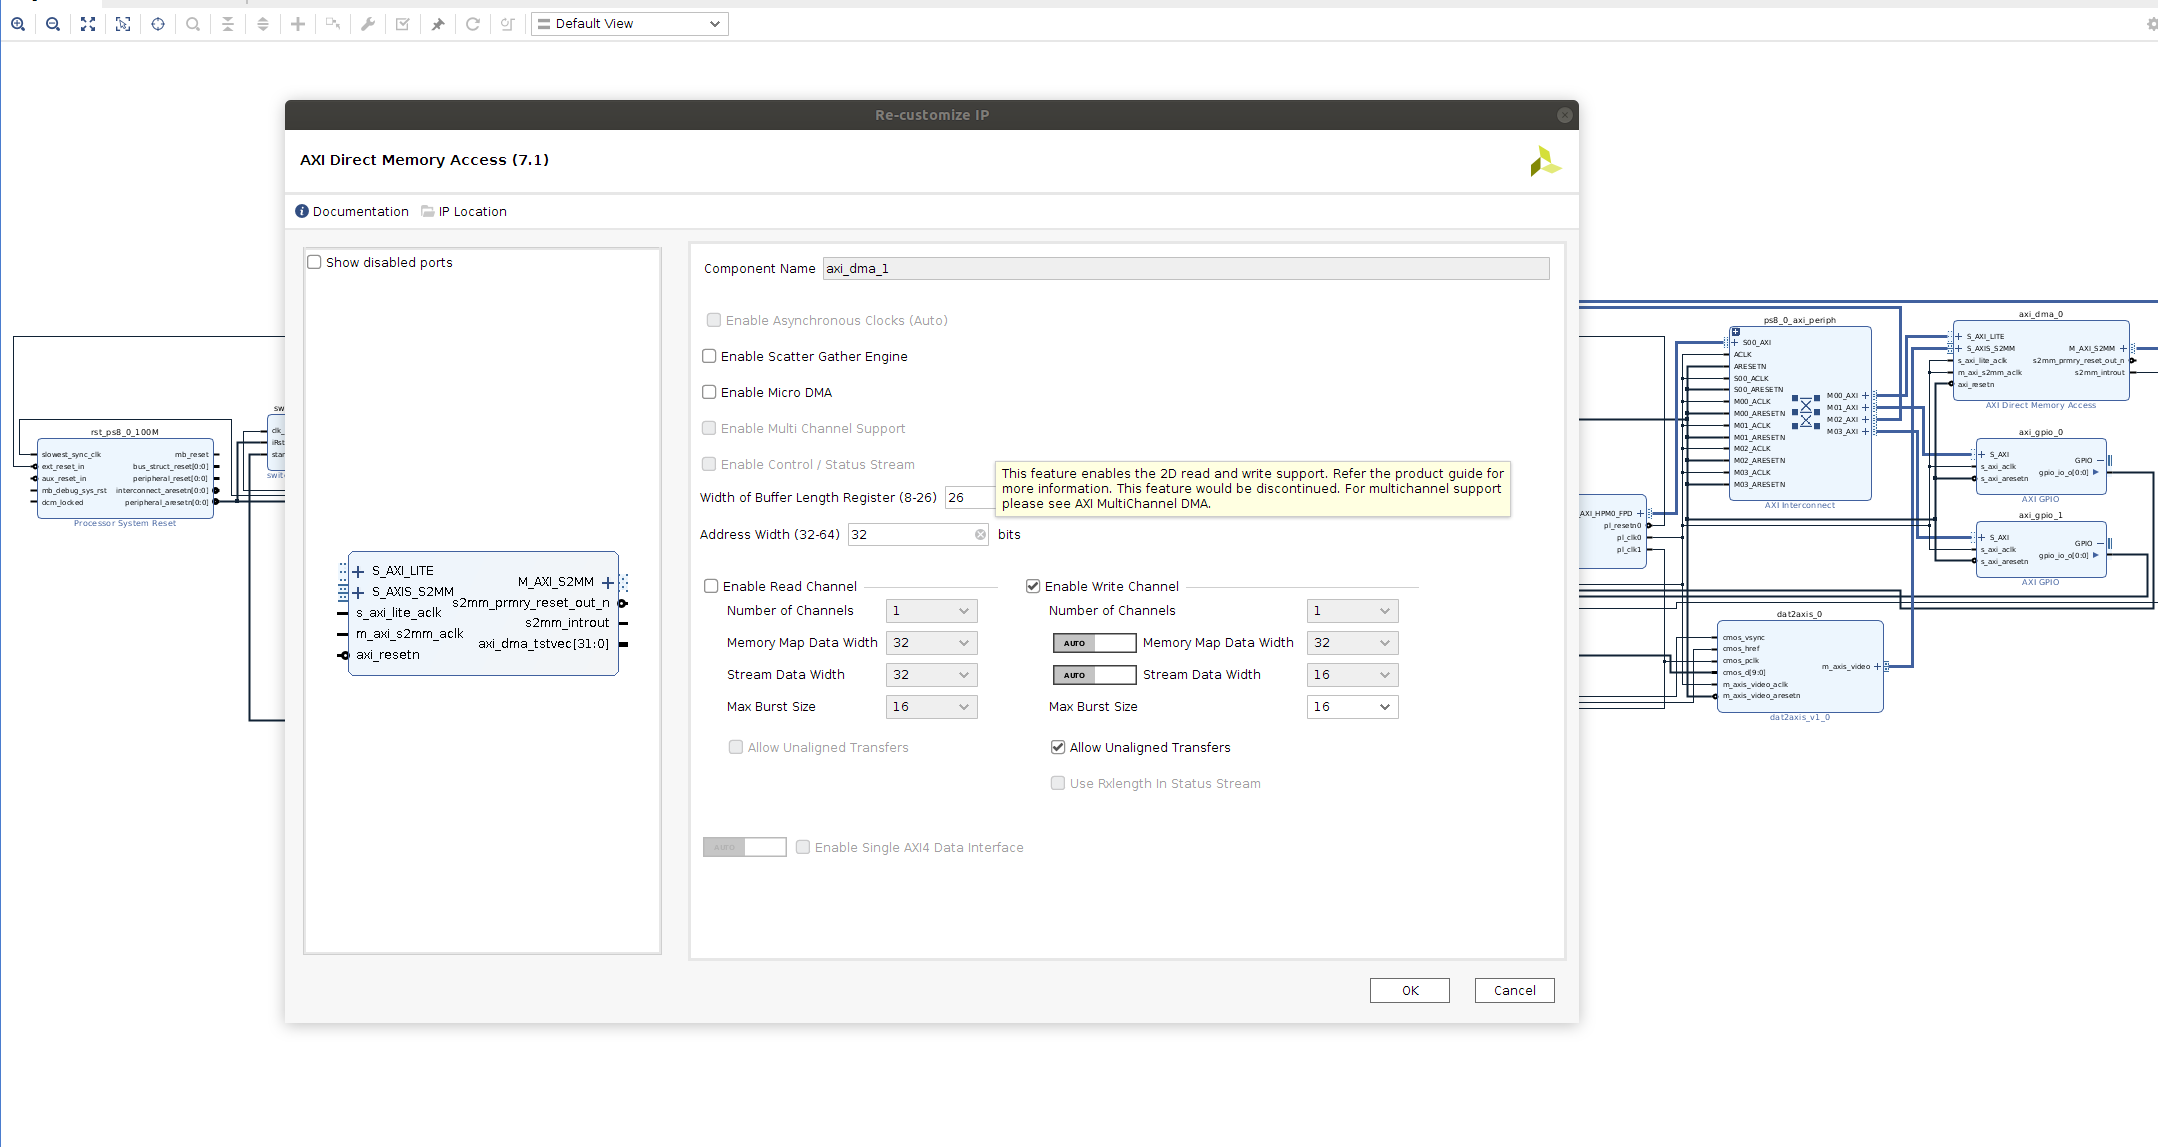Click the crosshair center-view icon

158,24
